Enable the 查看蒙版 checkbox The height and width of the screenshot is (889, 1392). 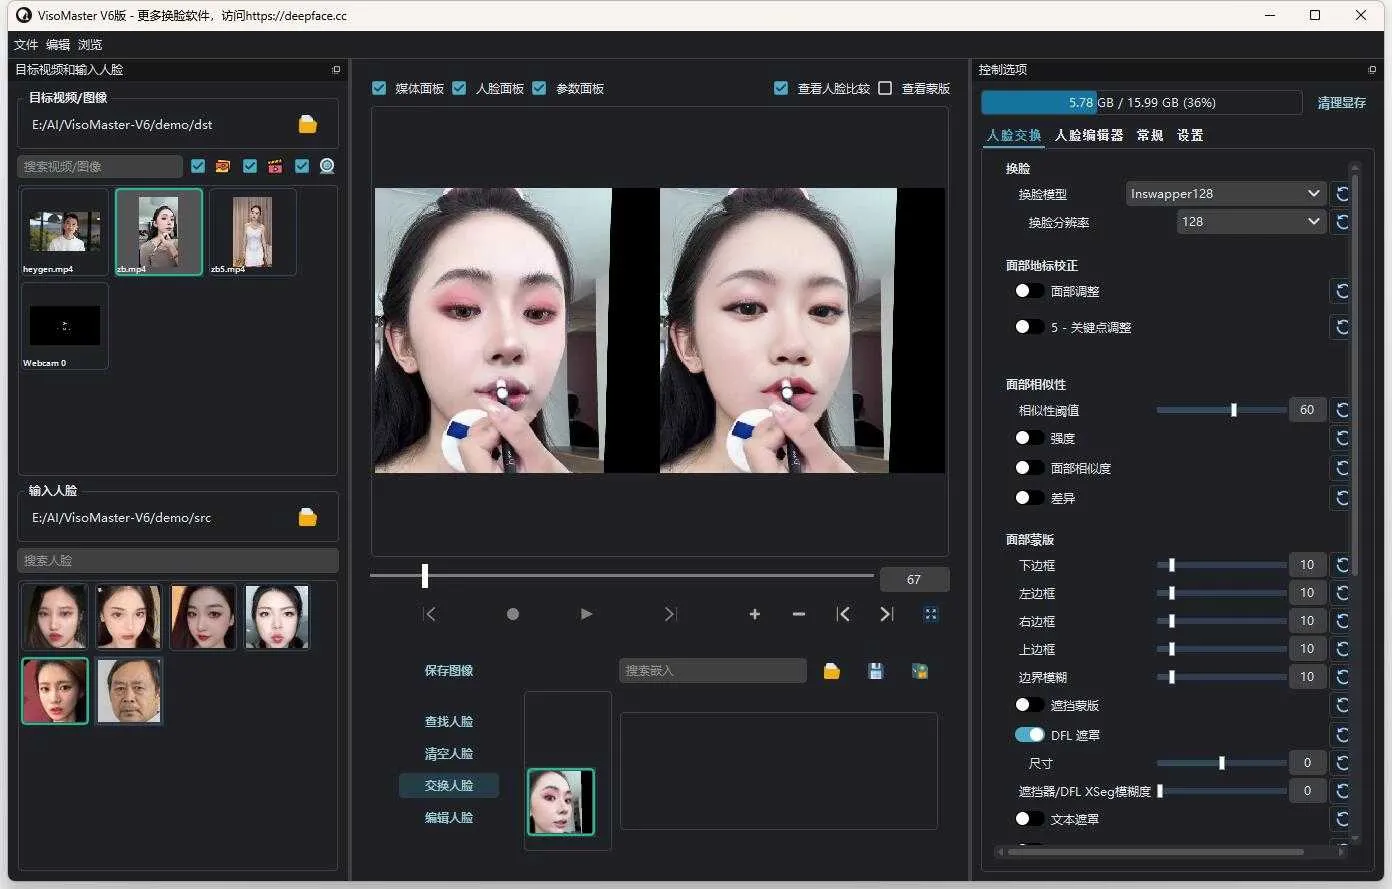point(885,88)
